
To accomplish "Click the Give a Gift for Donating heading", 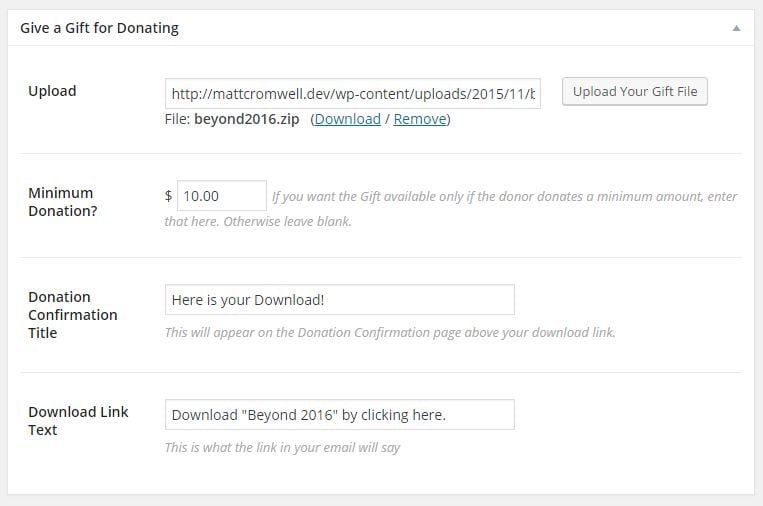I will tap(99, 28).
